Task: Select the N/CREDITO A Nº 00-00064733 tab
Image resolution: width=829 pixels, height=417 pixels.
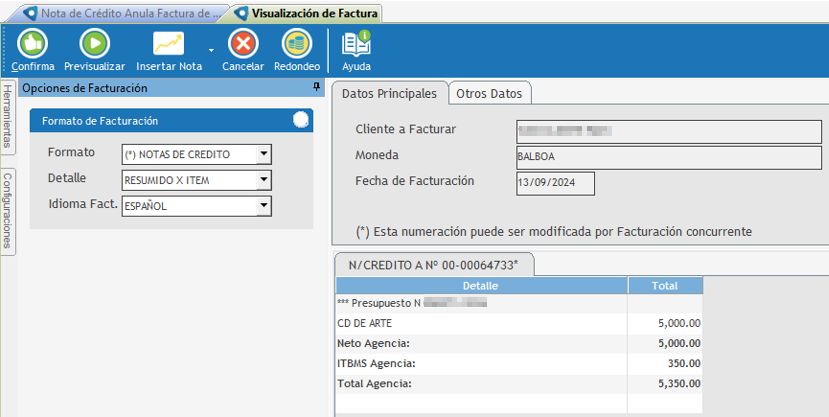Action: pos(433,265)
